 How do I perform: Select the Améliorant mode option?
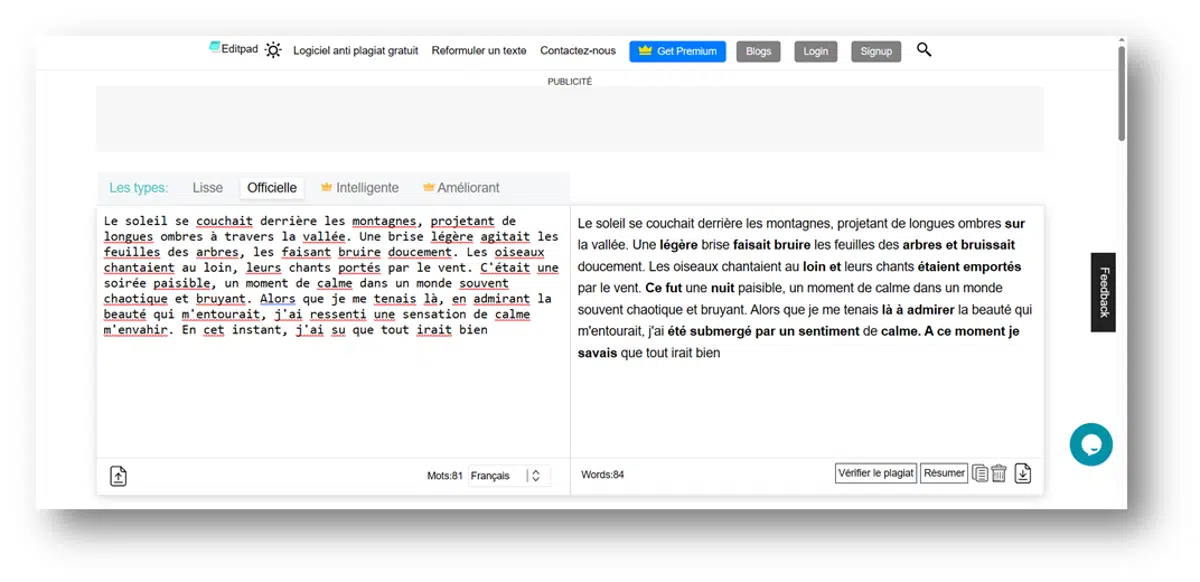click(x=466, y=187)
